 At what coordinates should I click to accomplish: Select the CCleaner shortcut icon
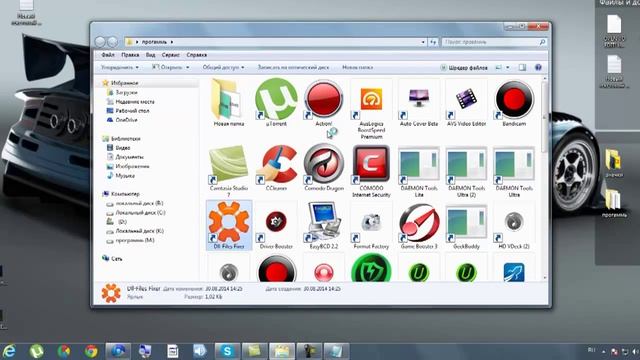tap(276, 168)
